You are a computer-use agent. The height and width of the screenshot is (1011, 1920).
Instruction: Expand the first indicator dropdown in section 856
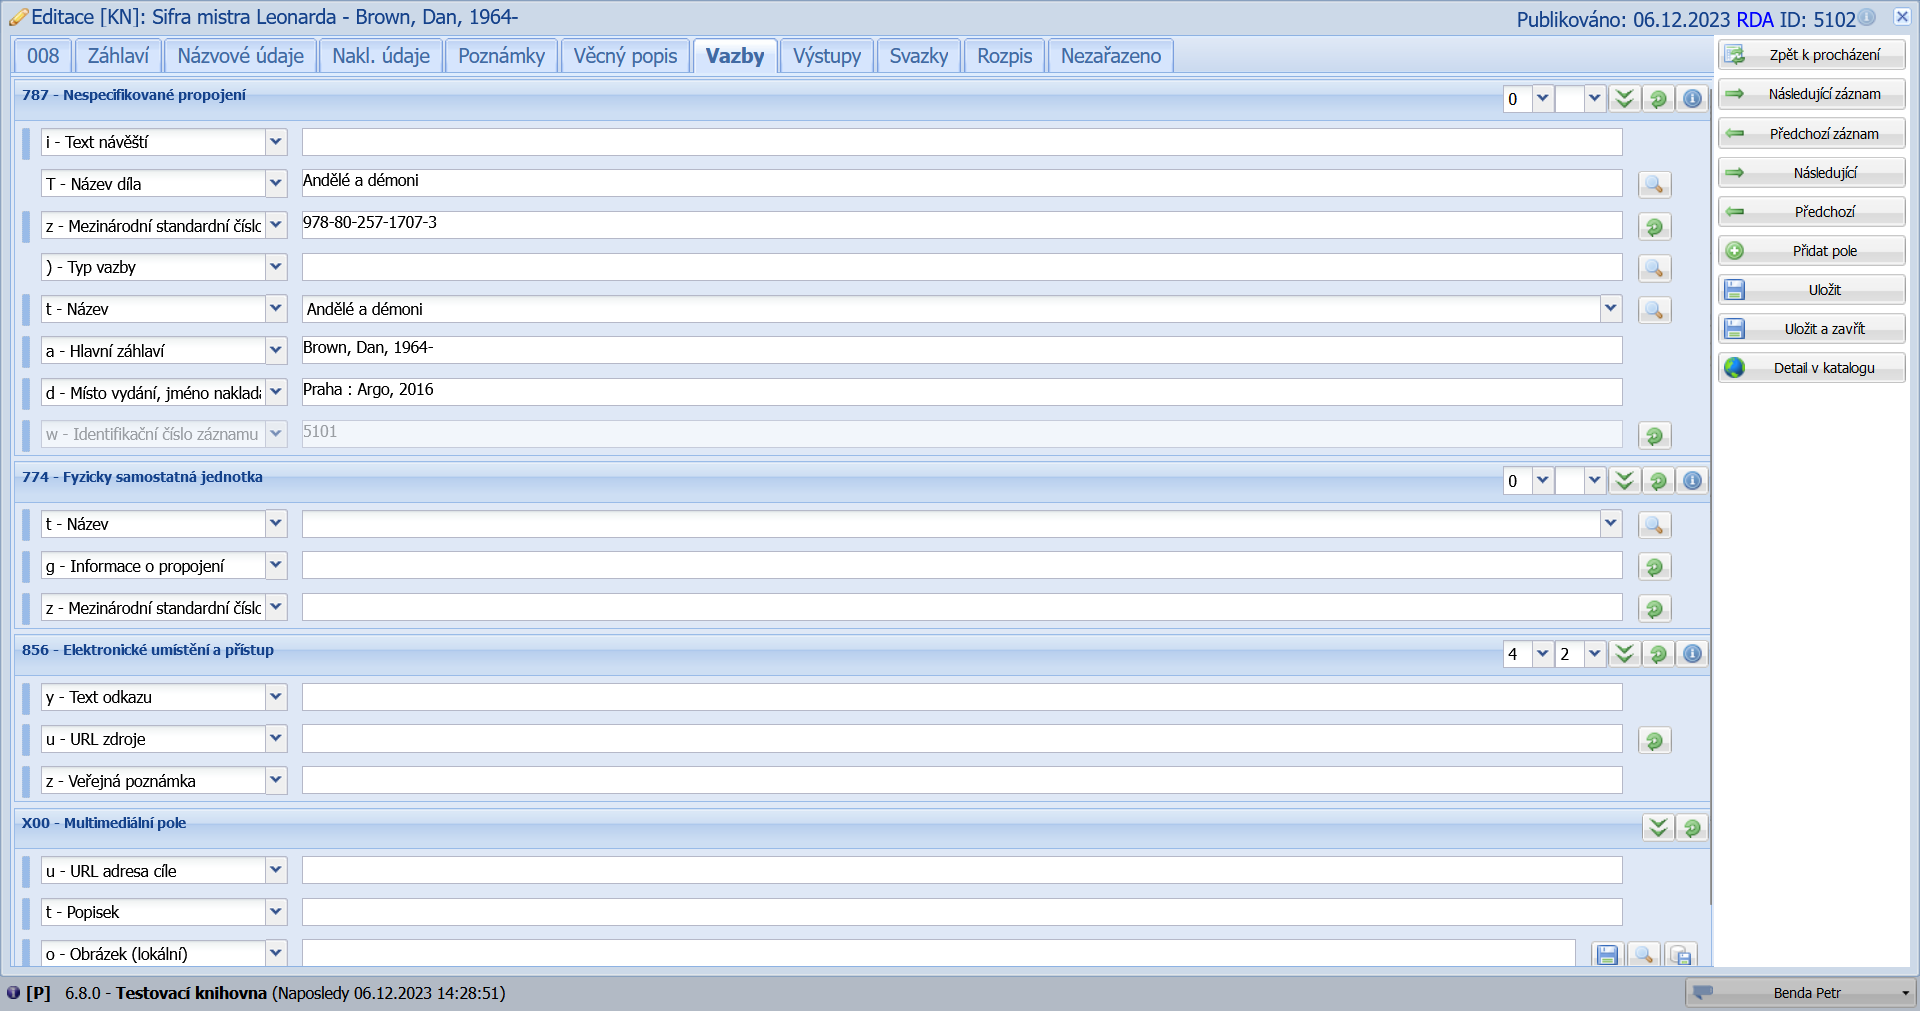(x=1542, y=654)
